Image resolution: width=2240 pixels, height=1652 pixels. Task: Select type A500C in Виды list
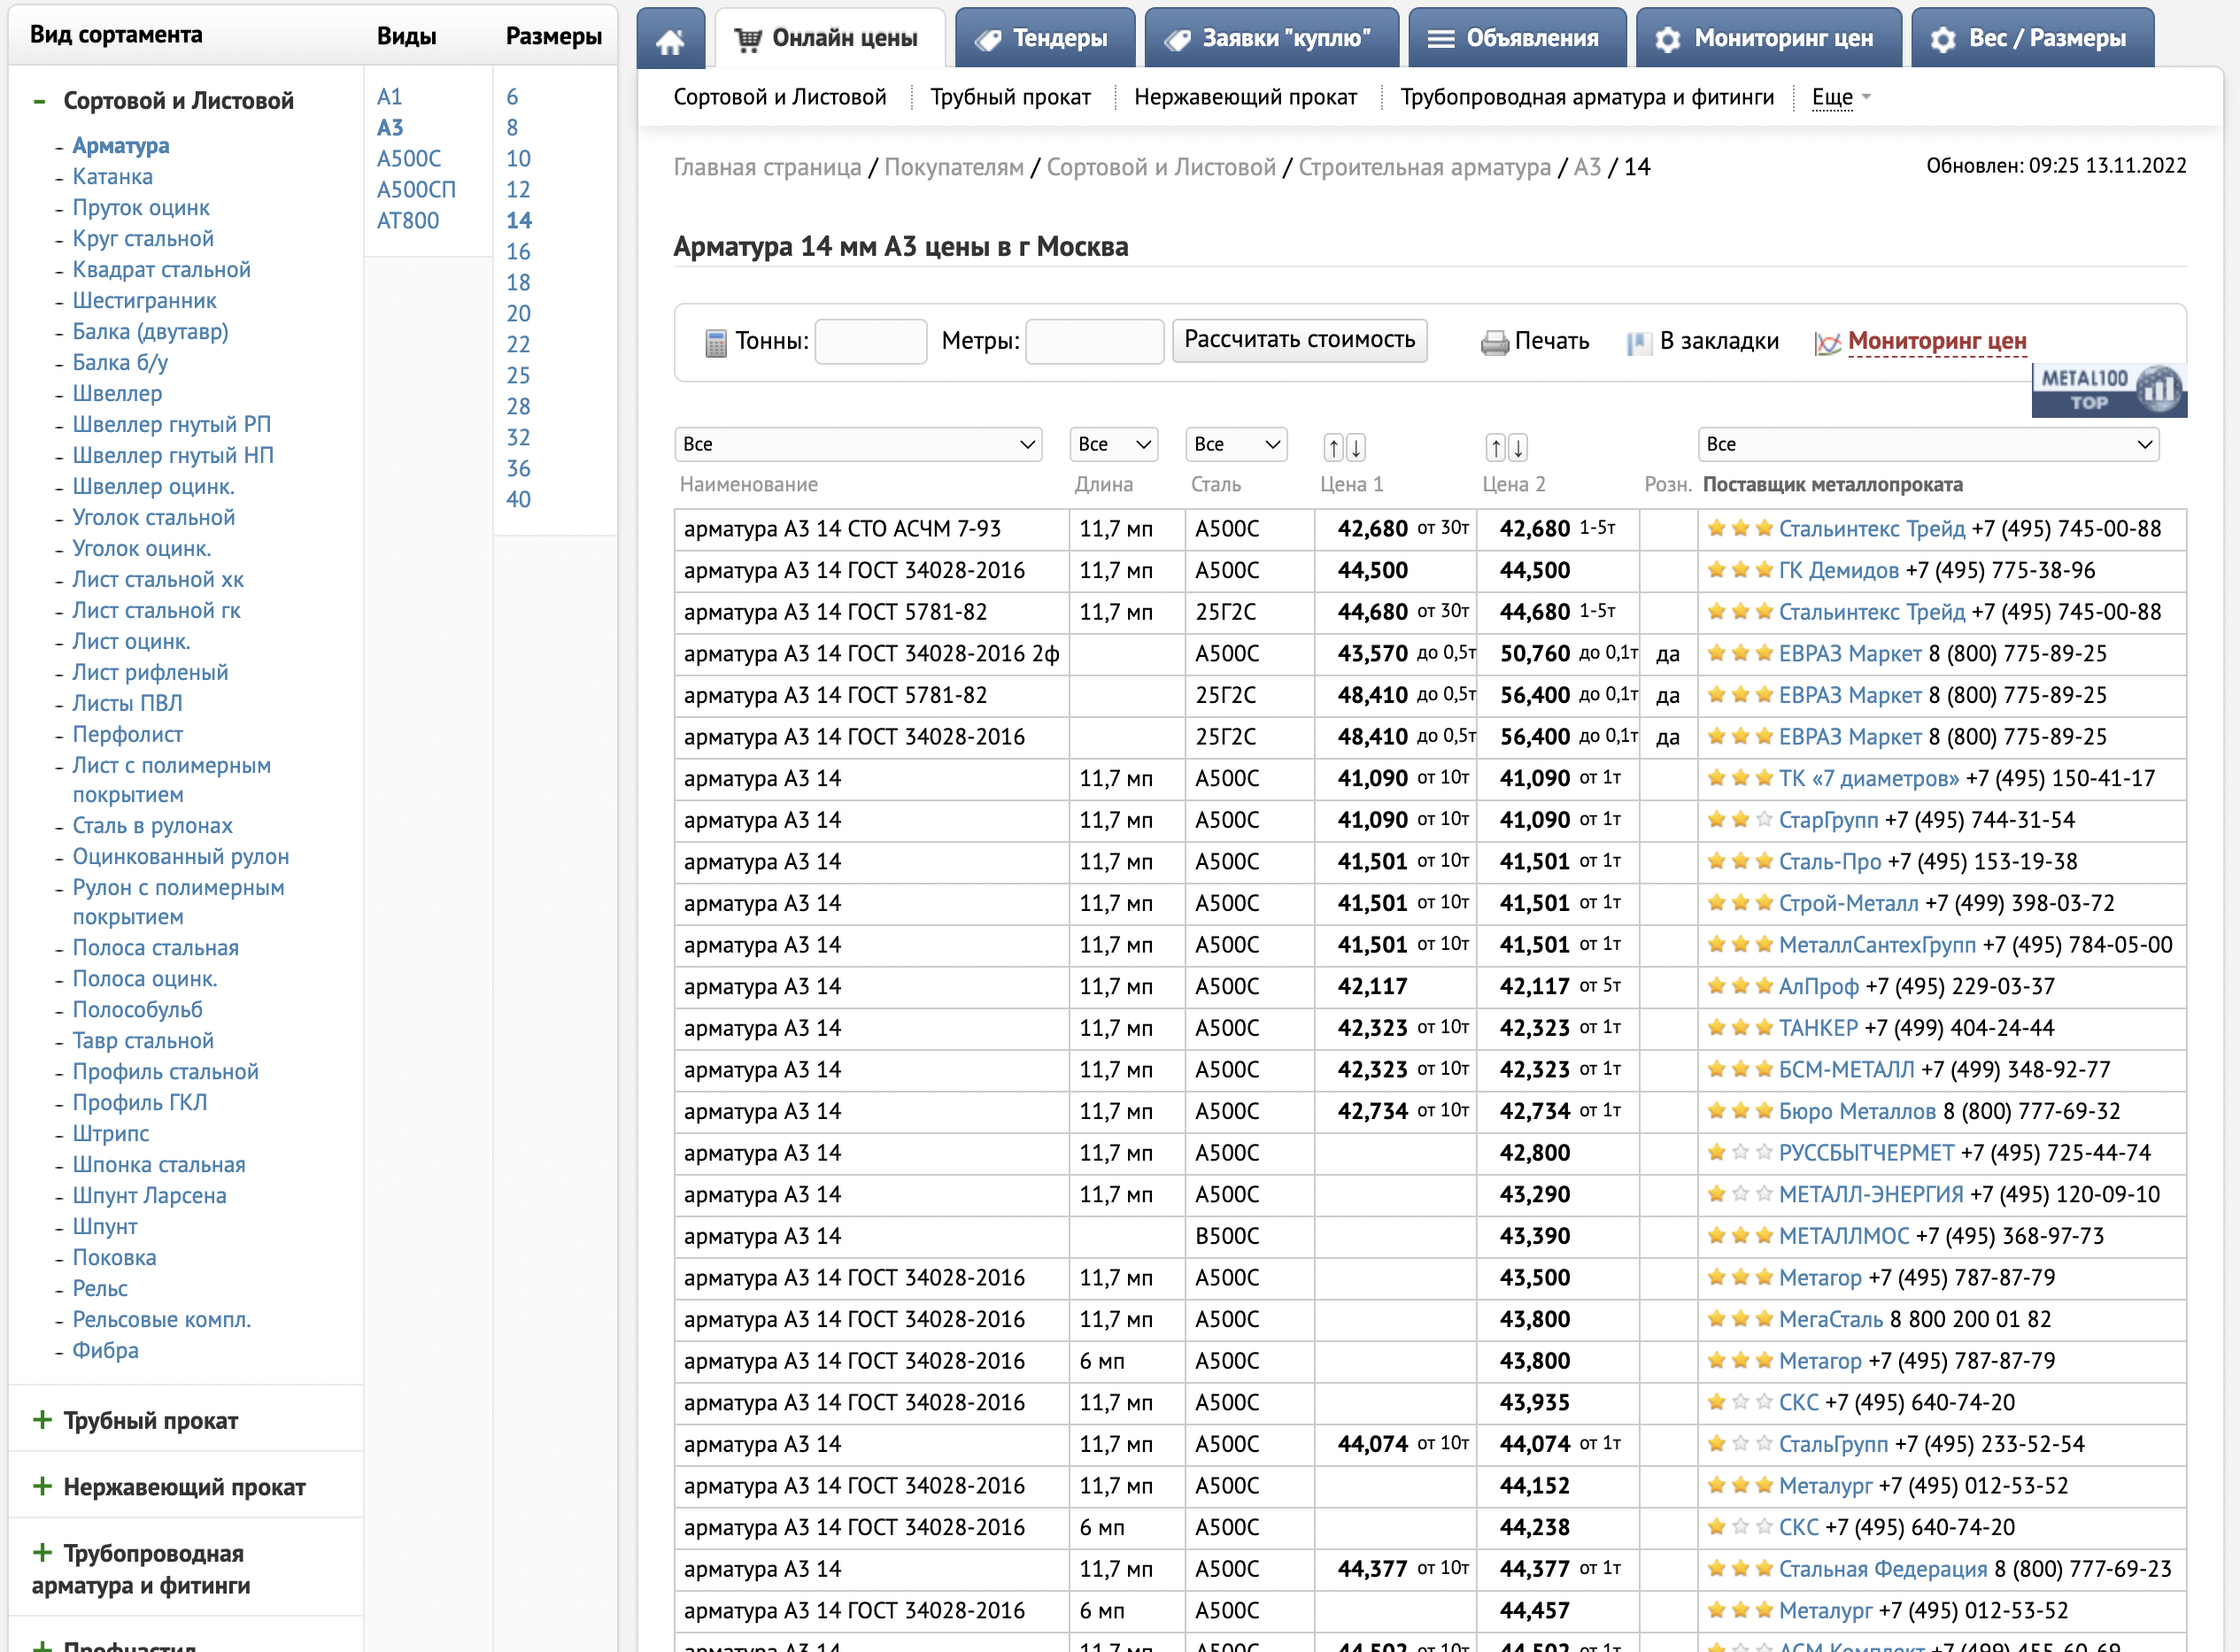(x=408, y=159)
